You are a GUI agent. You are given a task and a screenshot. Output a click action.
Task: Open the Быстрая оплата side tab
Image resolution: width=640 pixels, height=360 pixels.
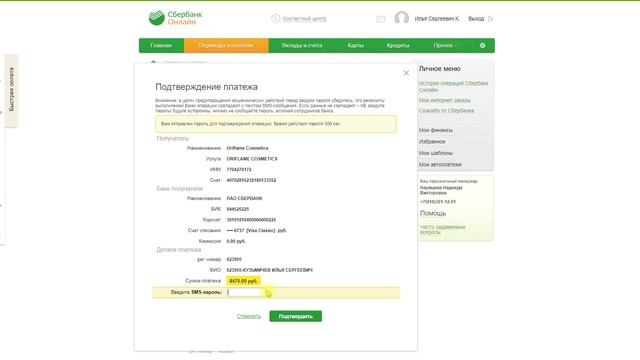tap(11, 90)
